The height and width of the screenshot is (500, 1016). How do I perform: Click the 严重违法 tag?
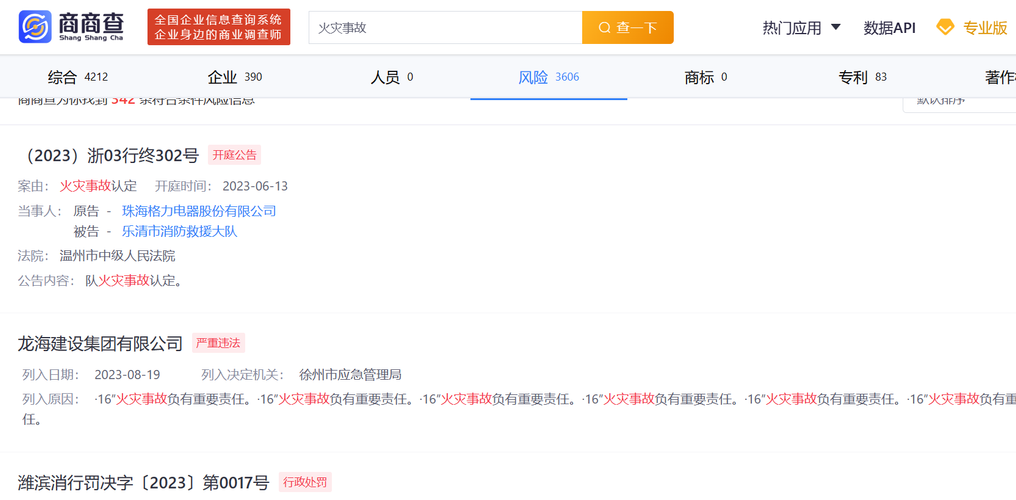coord(218,343)
